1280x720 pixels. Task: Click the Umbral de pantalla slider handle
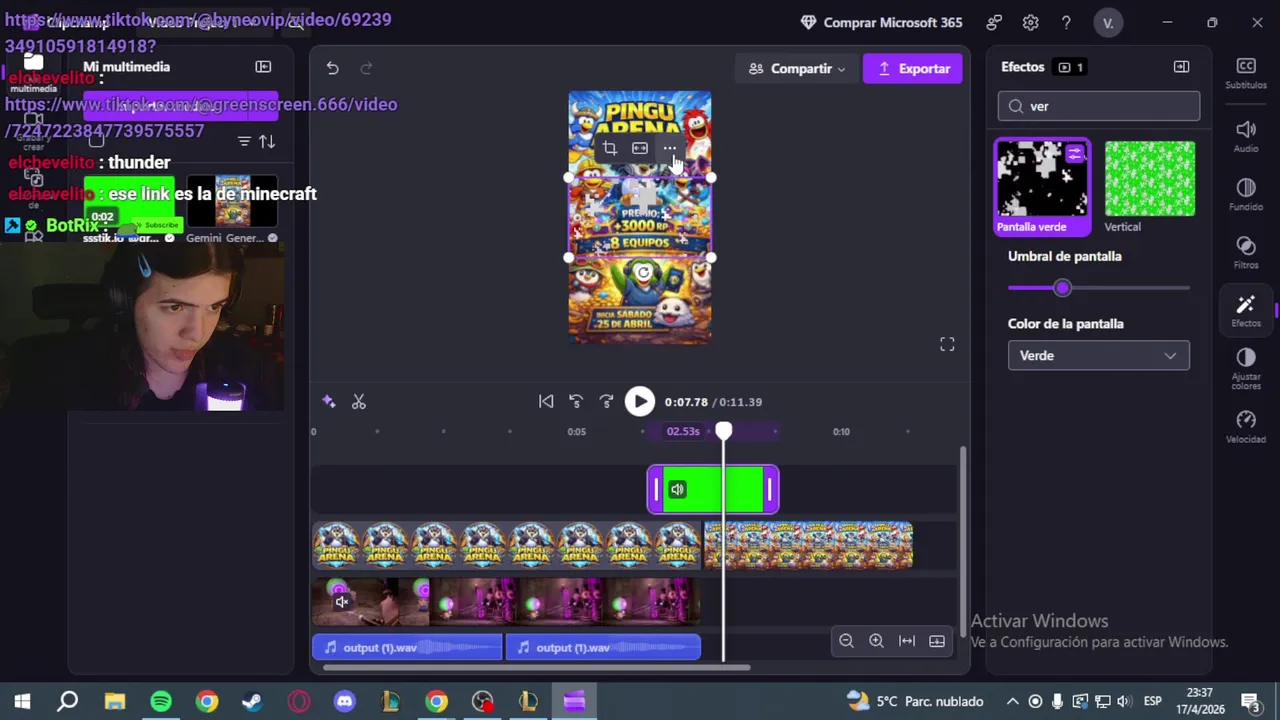[1062, 288]
